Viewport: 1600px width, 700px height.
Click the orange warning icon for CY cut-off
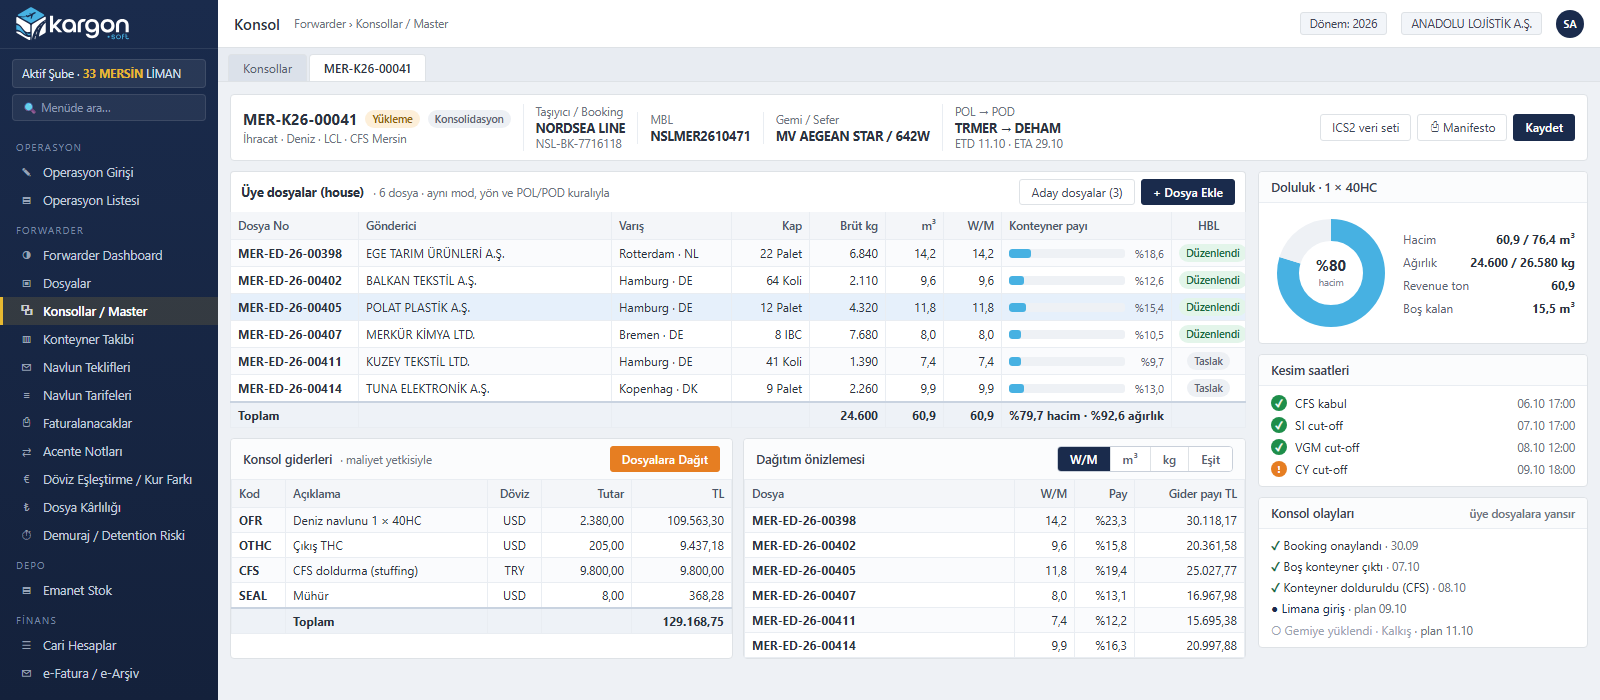click(x=1279, y=469)
